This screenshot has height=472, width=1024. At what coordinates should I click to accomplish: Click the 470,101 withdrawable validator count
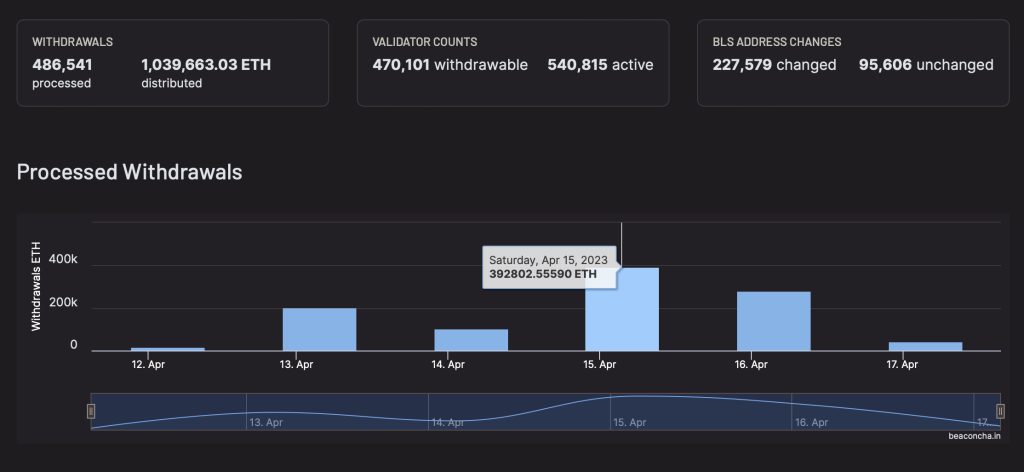(450, 65)
